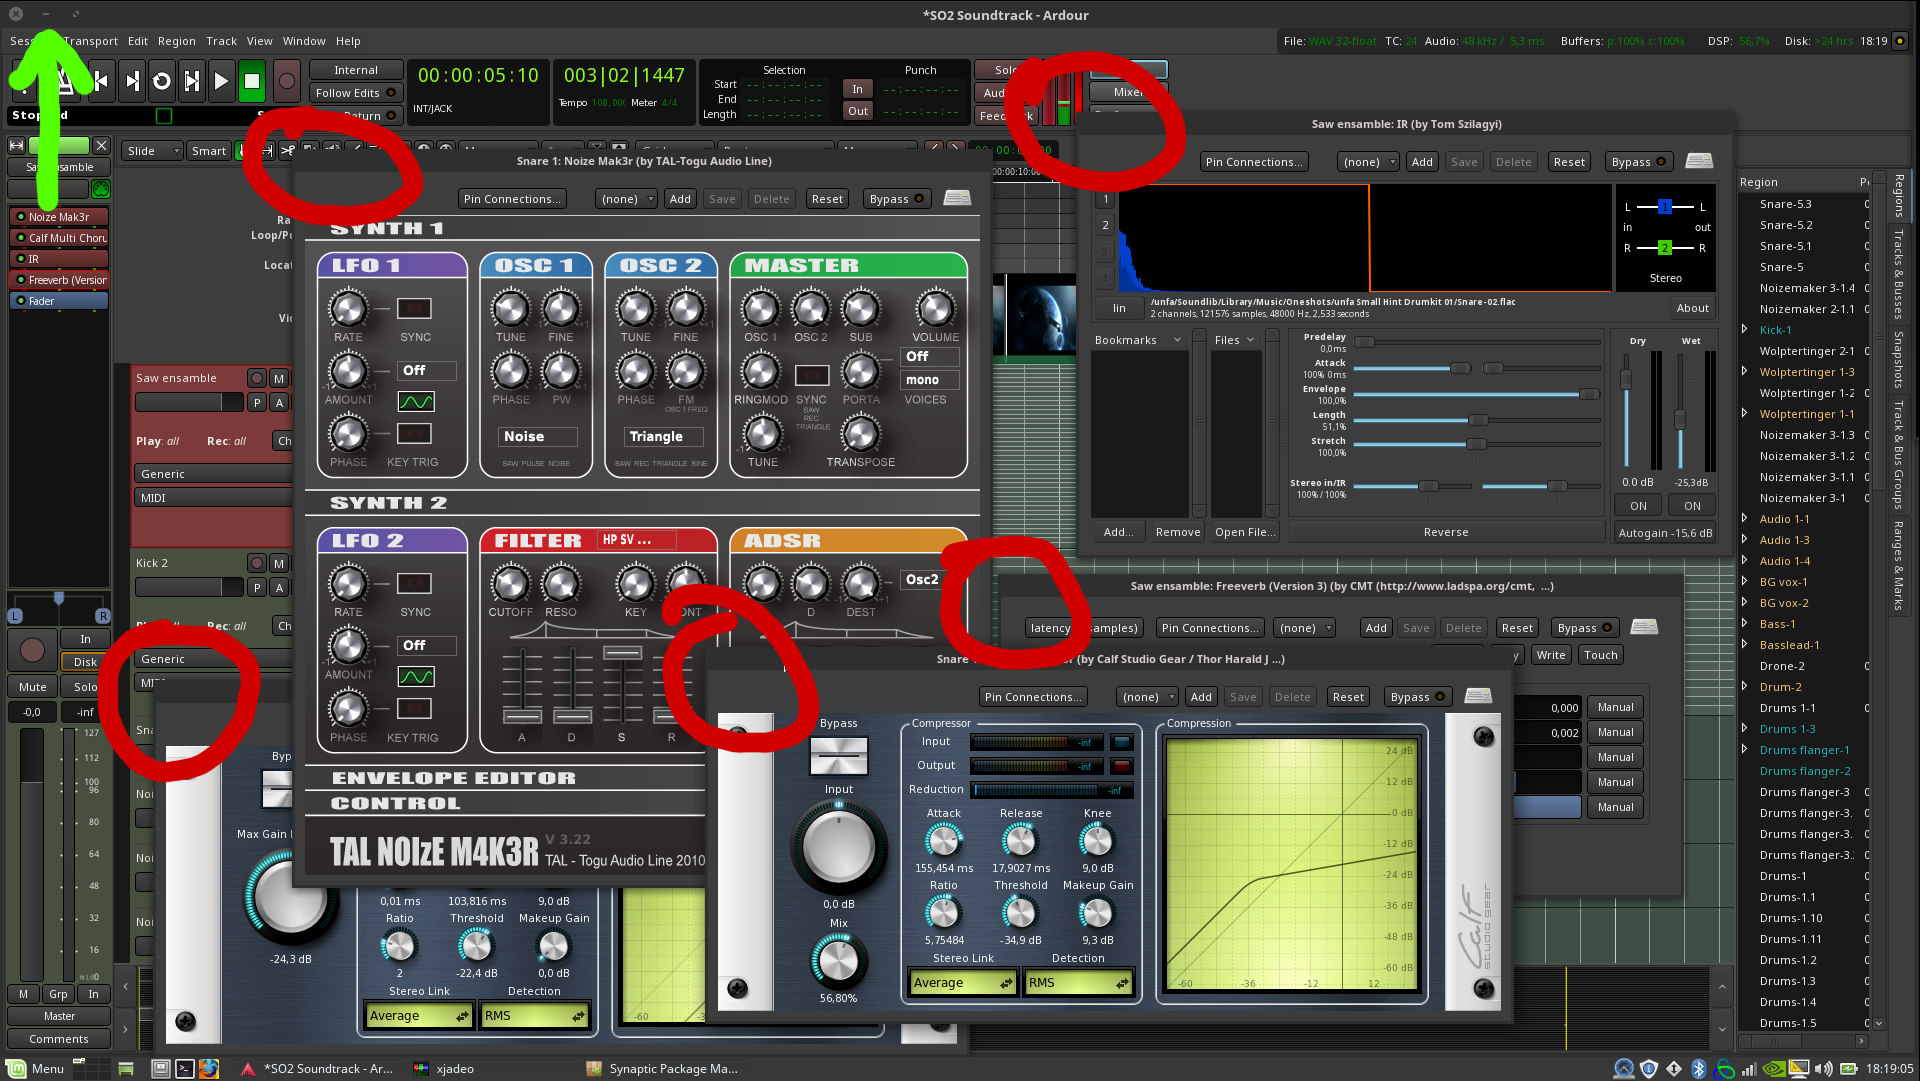The image size is (1920, 1081).
Task: Click the mixer strip MIDI input icon
Action: 101,189
